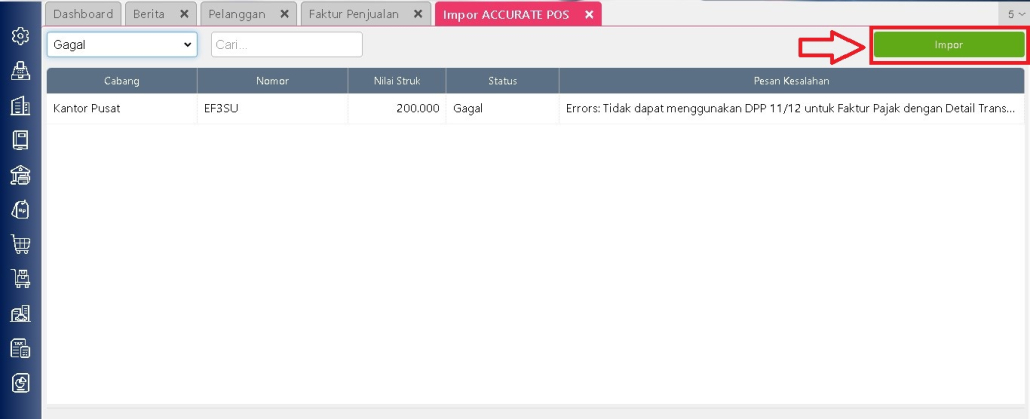This screenshot has width=1030, height=419.
Task: Open the gear settings menu in sidebar
Action: coord(20,36)
